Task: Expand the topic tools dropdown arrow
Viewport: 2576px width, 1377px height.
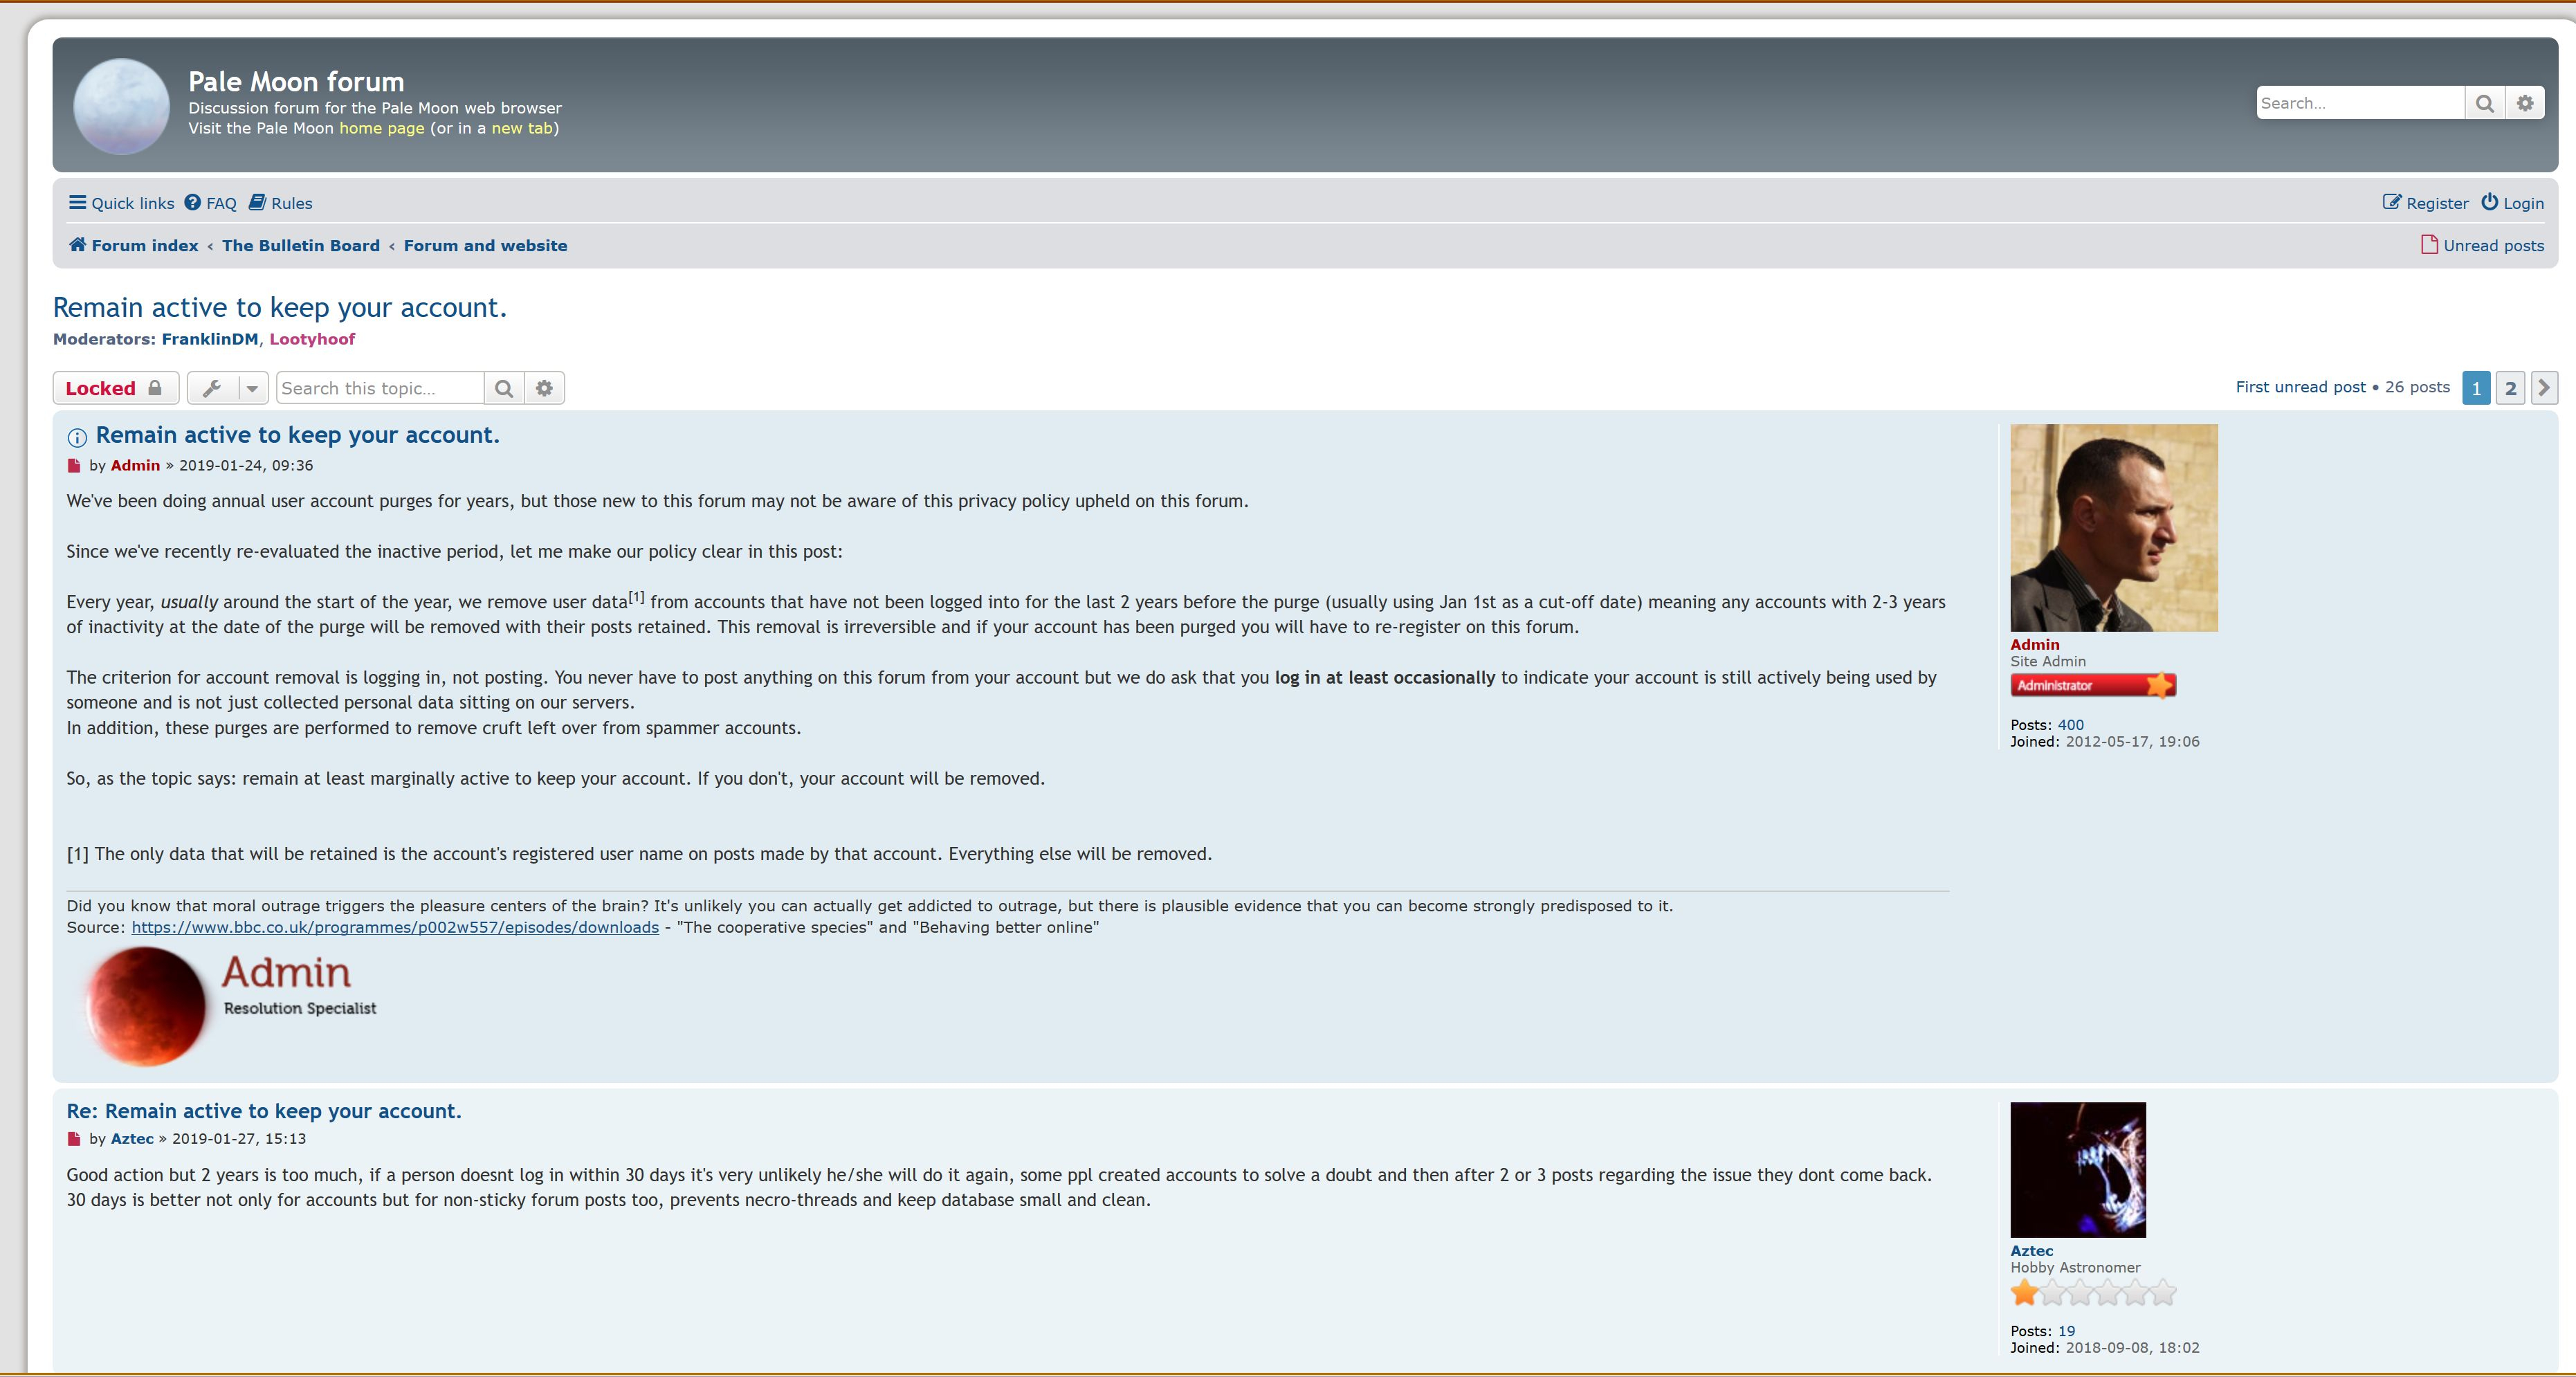Action: point(253,388)
